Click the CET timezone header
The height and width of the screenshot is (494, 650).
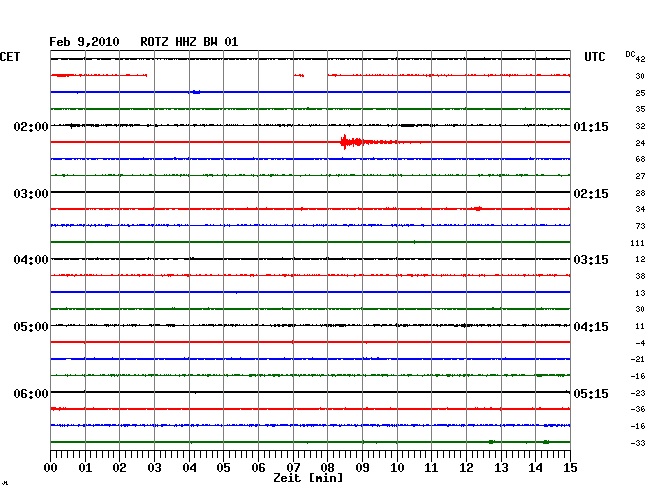coord(10,57)
